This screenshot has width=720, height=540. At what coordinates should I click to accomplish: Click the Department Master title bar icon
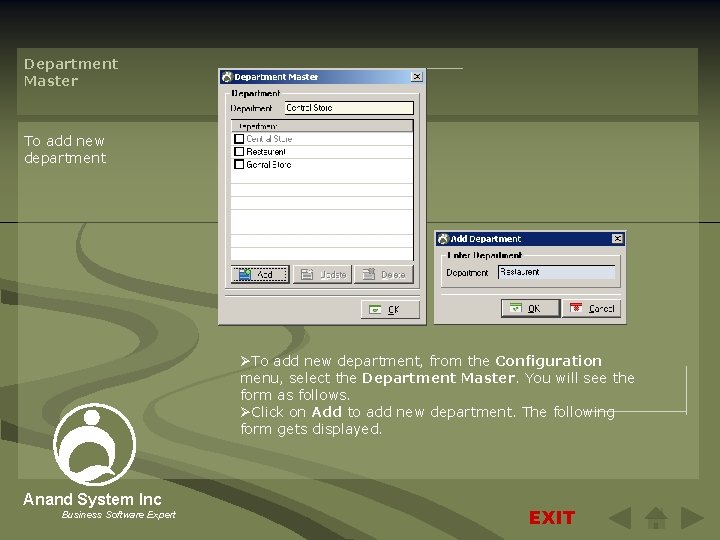coord(227,77)
